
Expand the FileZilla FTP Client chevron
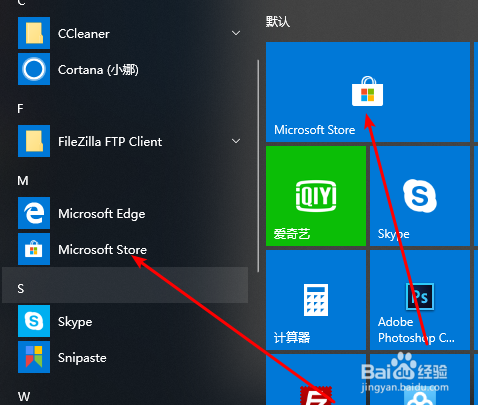(x=236, y=141)
